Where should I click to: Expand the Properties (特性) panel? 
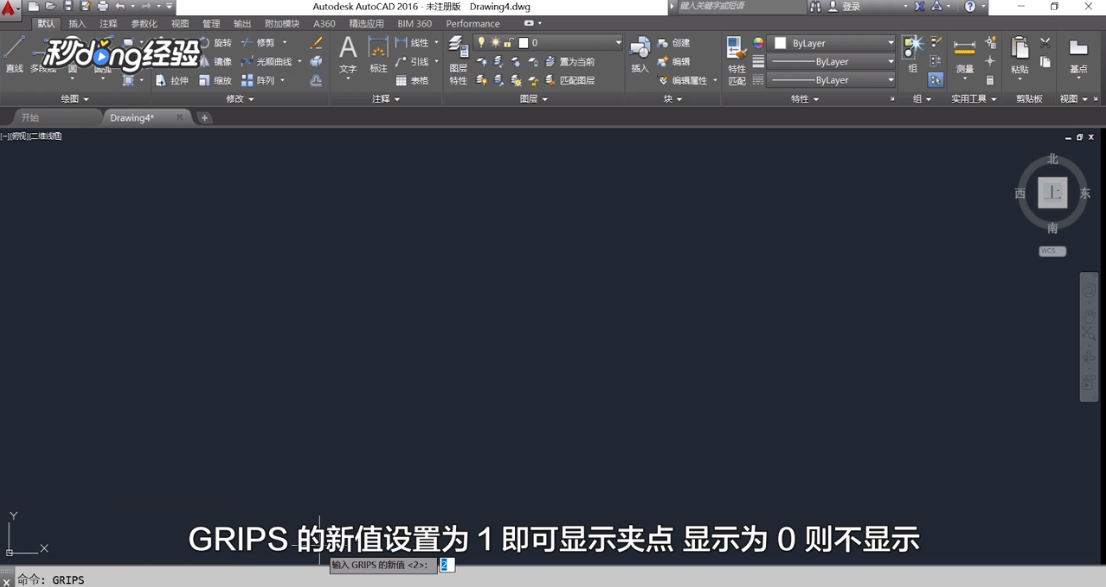805,99
